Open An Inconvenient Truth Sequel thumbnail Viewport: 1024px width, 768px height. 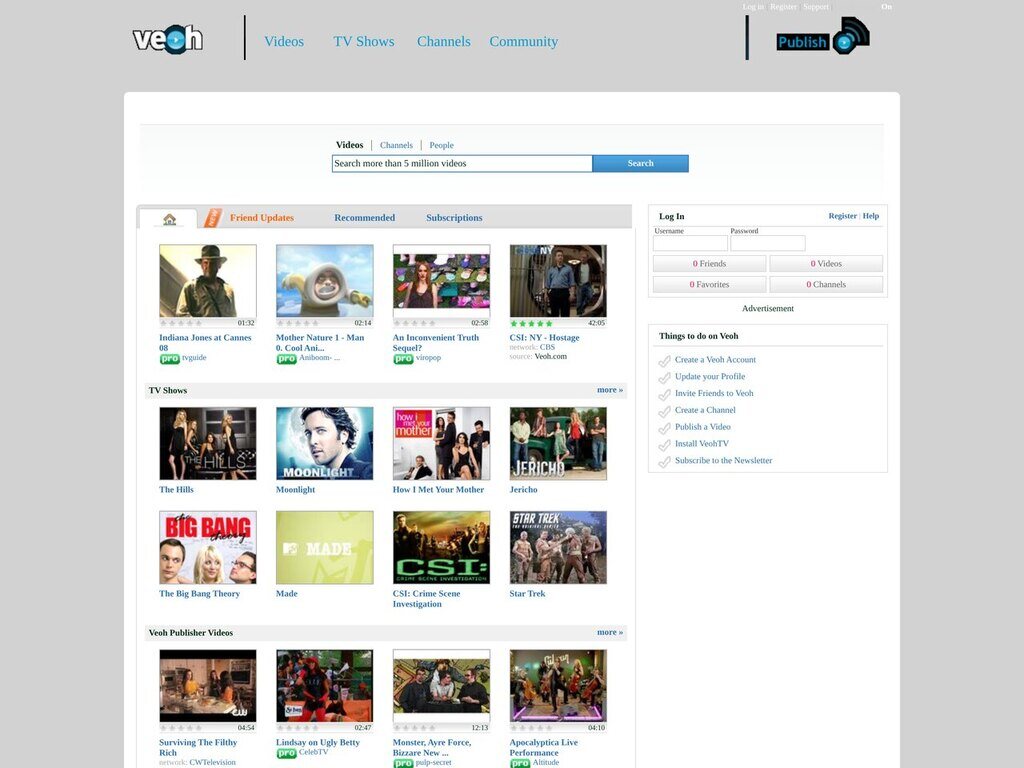click(x=441, y=281)
